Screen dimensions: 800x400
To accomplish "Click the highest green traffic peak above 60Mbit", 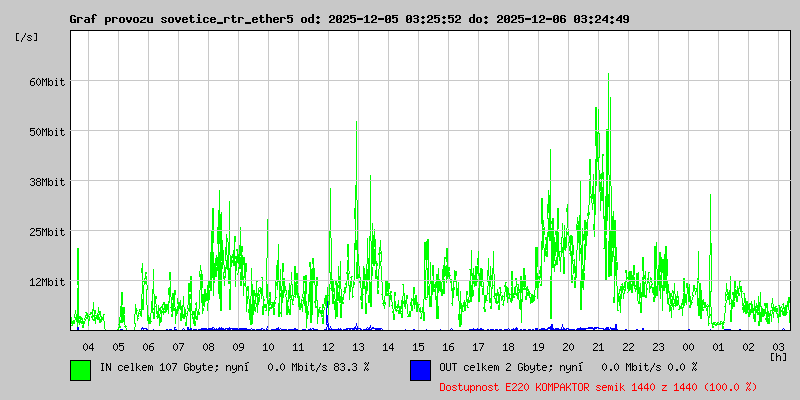I will pos(608,76).
